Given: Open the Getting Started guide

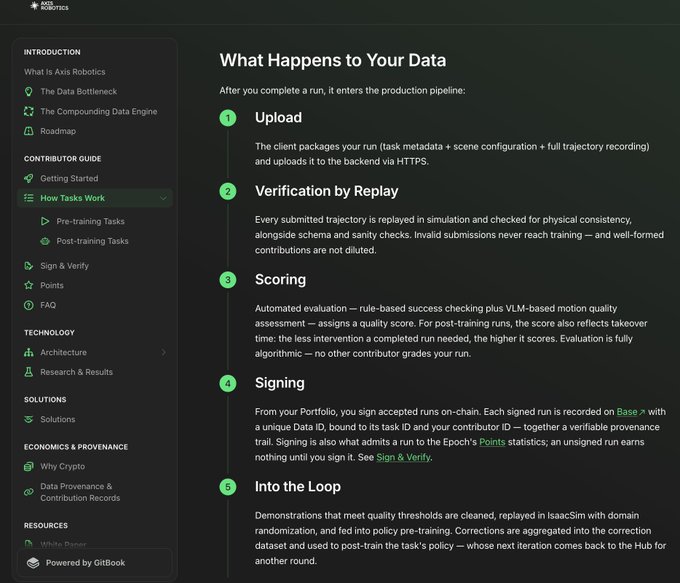Looking at the screenshot, I should (x=69, y=178).
